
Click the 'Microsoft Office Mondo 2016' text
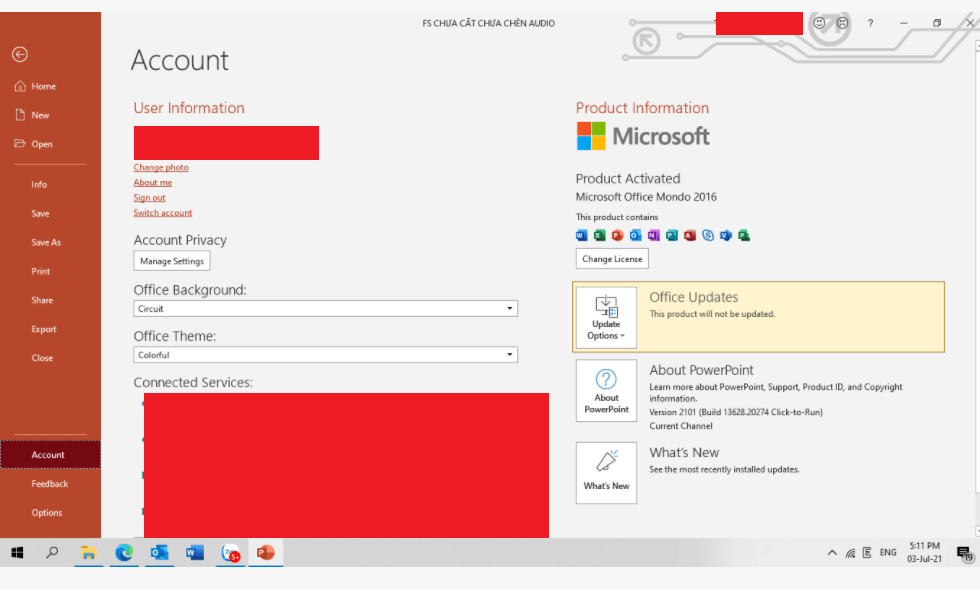click(x=646, y=197)
